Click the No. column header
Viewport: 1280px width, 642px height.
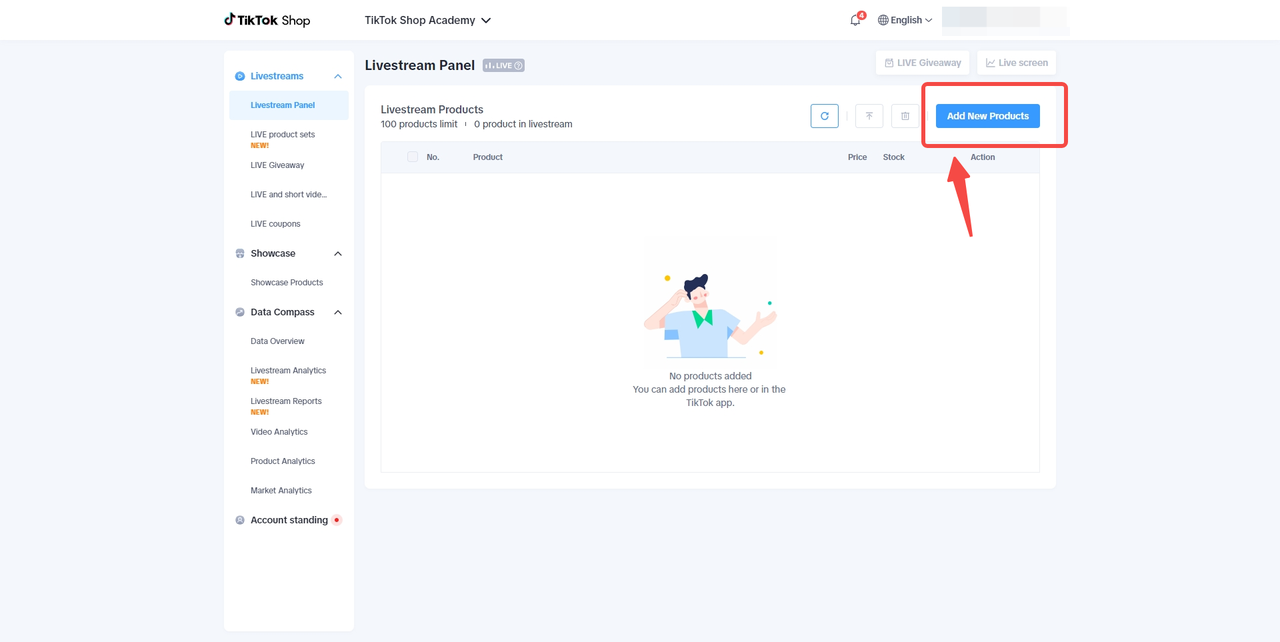(433, 157)
